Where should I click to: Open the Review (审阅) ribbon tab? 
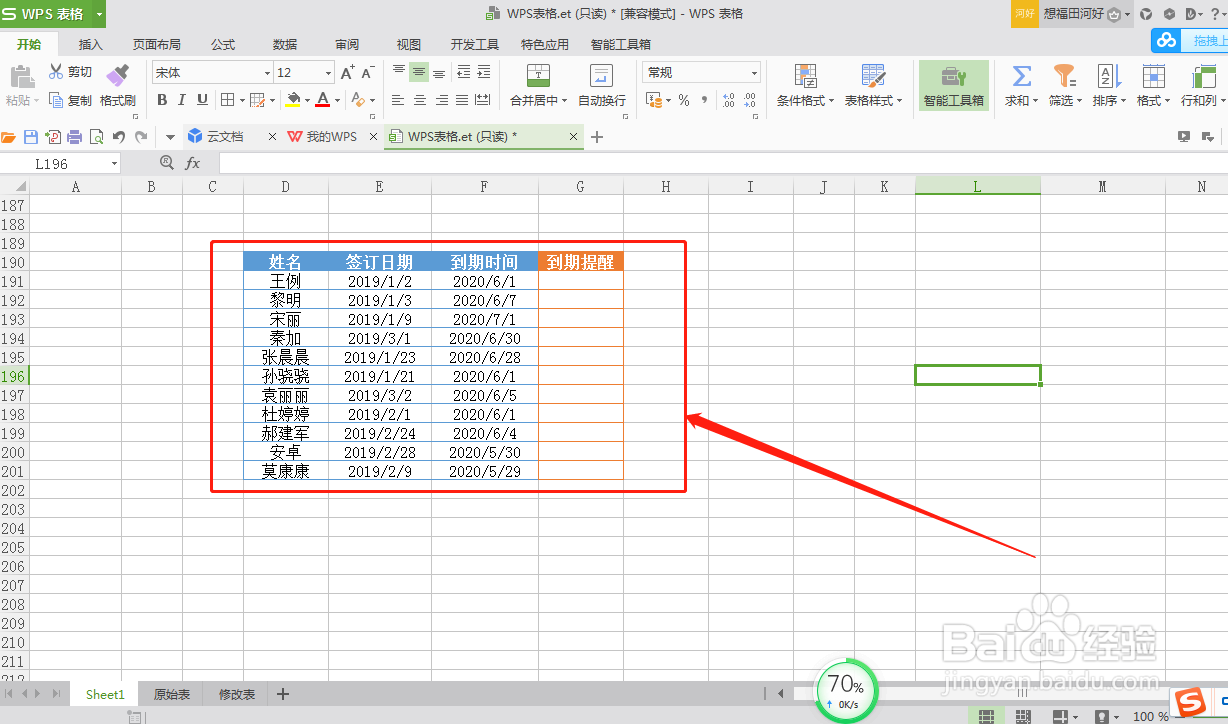347,44
